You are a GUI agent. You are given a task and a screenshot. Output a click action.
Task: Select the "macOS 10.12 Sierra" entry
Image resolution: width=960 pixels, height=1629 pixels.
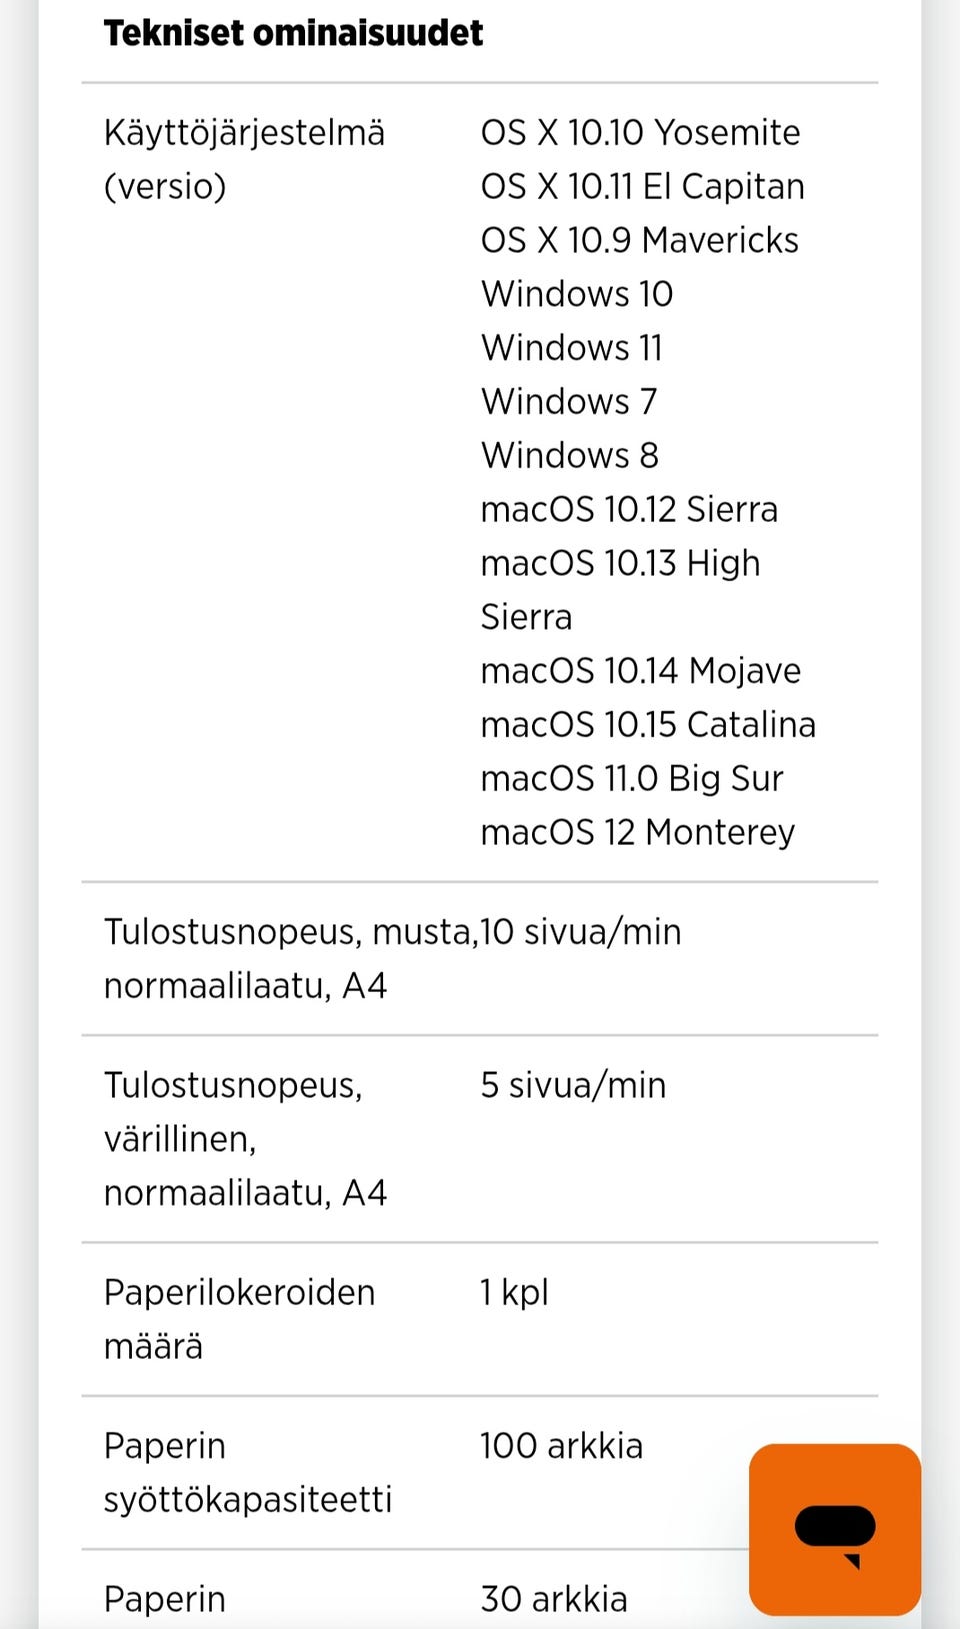pos(629,510)
